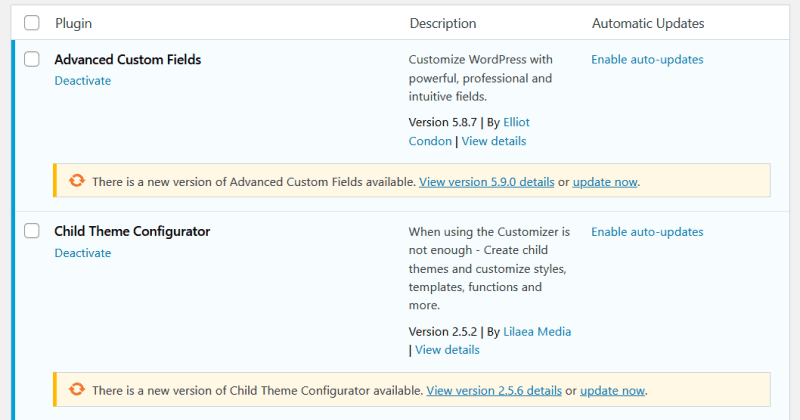
Task: Deactivate the Child Theme Configurator plugin
Action: [x=83, y=253]
